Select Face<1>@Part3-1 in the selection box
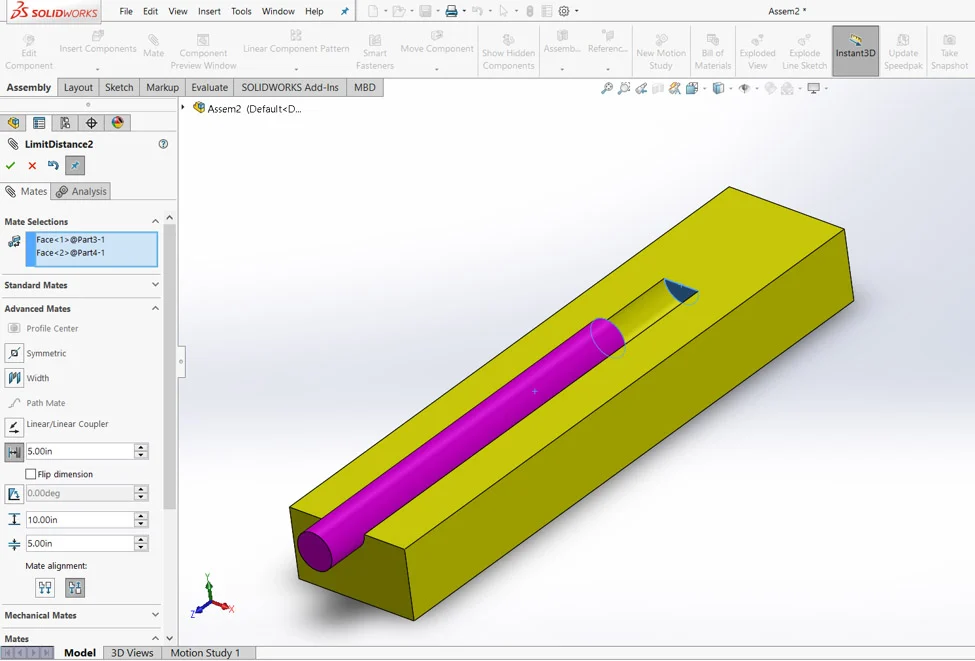 [70, 239]
